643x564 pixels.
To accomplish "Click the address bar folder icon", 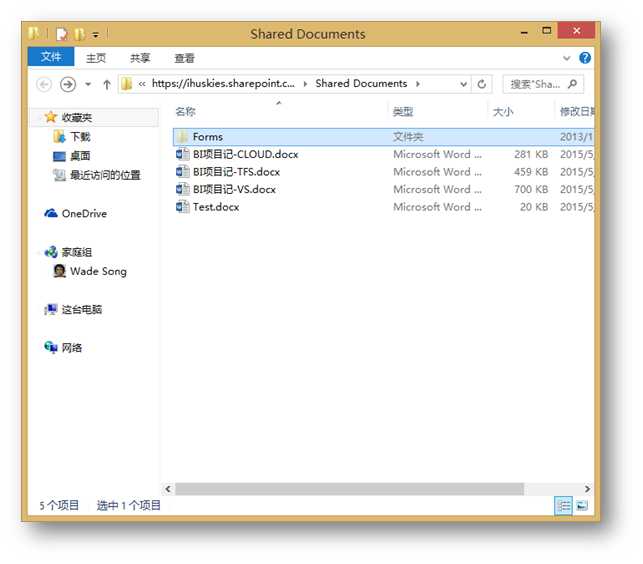I will tap(127, 84).
